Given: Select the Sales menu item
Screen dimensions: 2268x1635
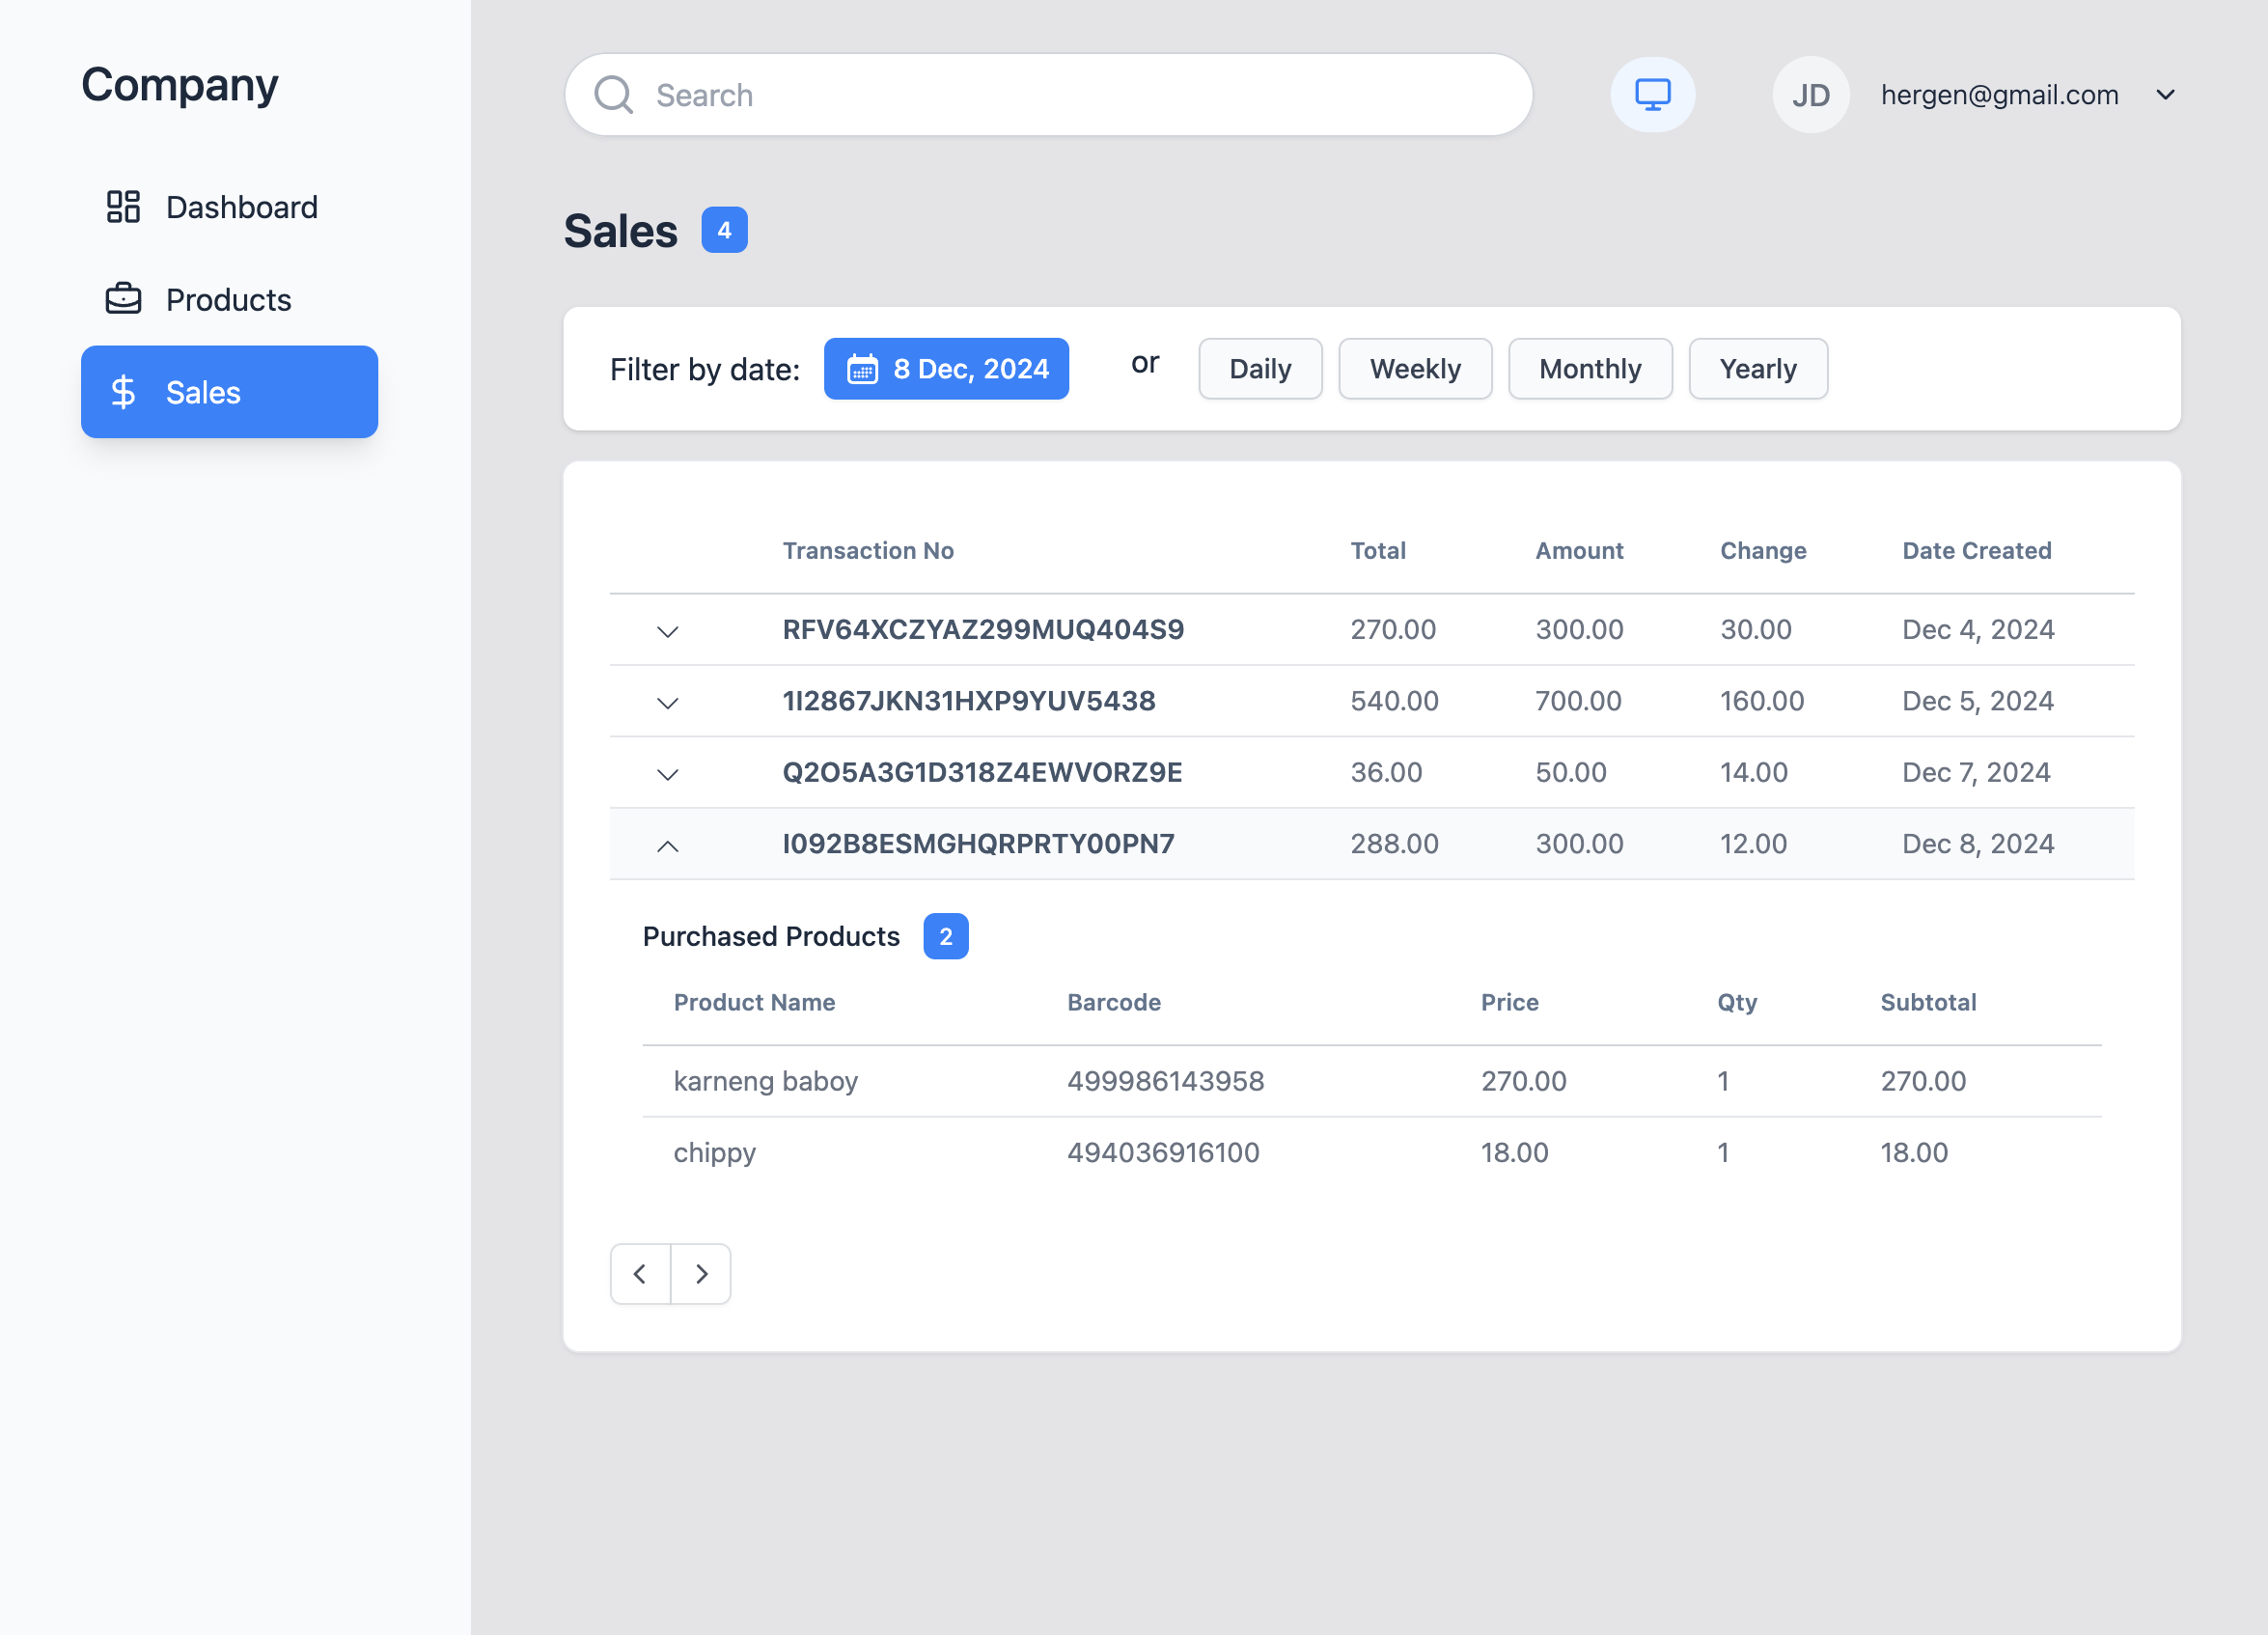Looking at the screenshot, I should pyautogui.click(x=229, y=392).
